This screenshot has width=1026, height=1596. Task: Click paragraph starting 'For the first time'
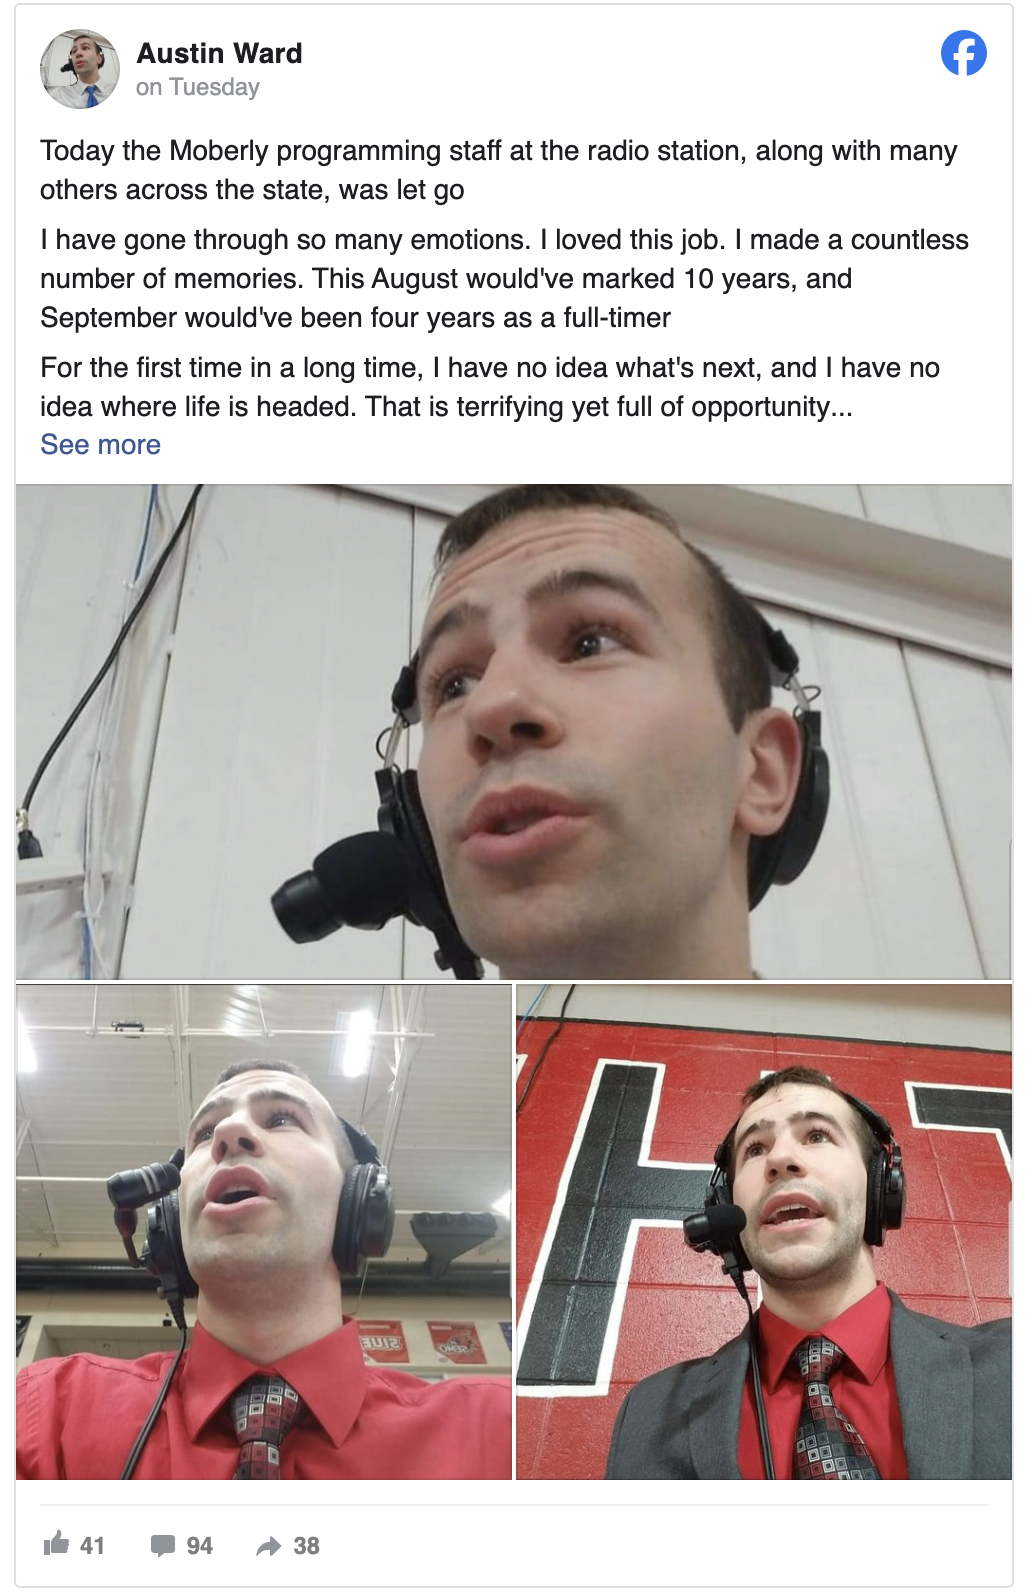coord(490,387)
